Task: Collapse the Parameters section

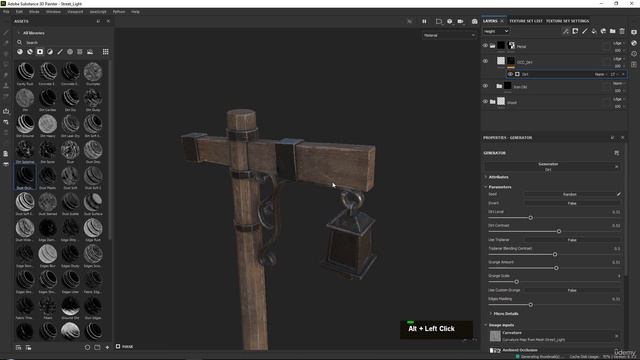Action: coord(500,187)
